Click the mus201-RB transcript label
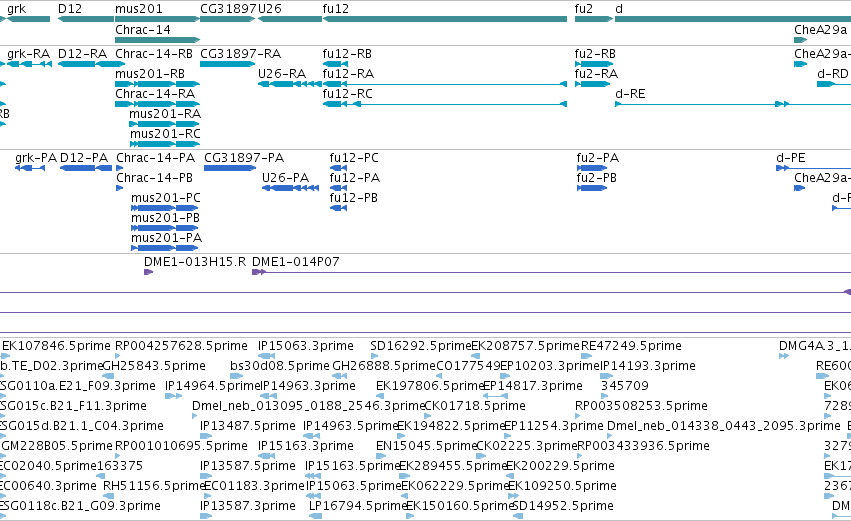 (x=150, y=74)
